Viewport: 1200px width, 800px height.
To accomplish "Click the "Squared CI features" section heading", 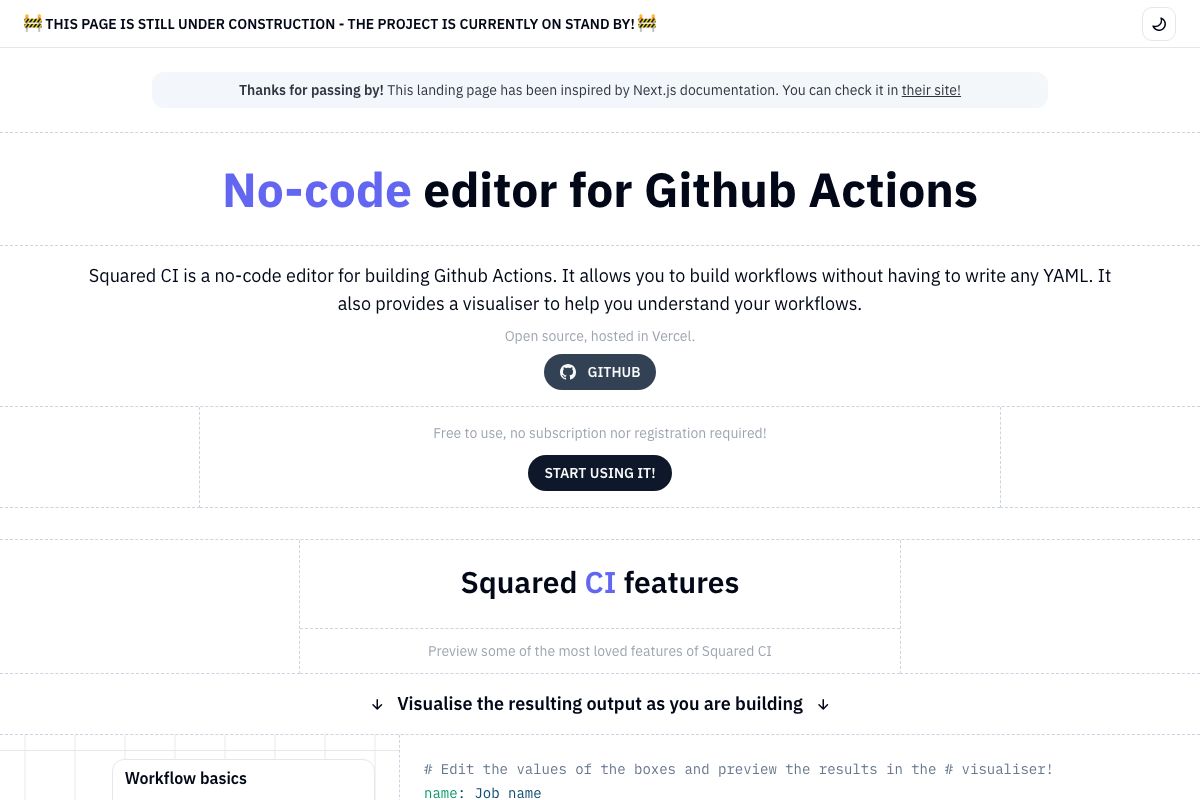I will 600,582.
